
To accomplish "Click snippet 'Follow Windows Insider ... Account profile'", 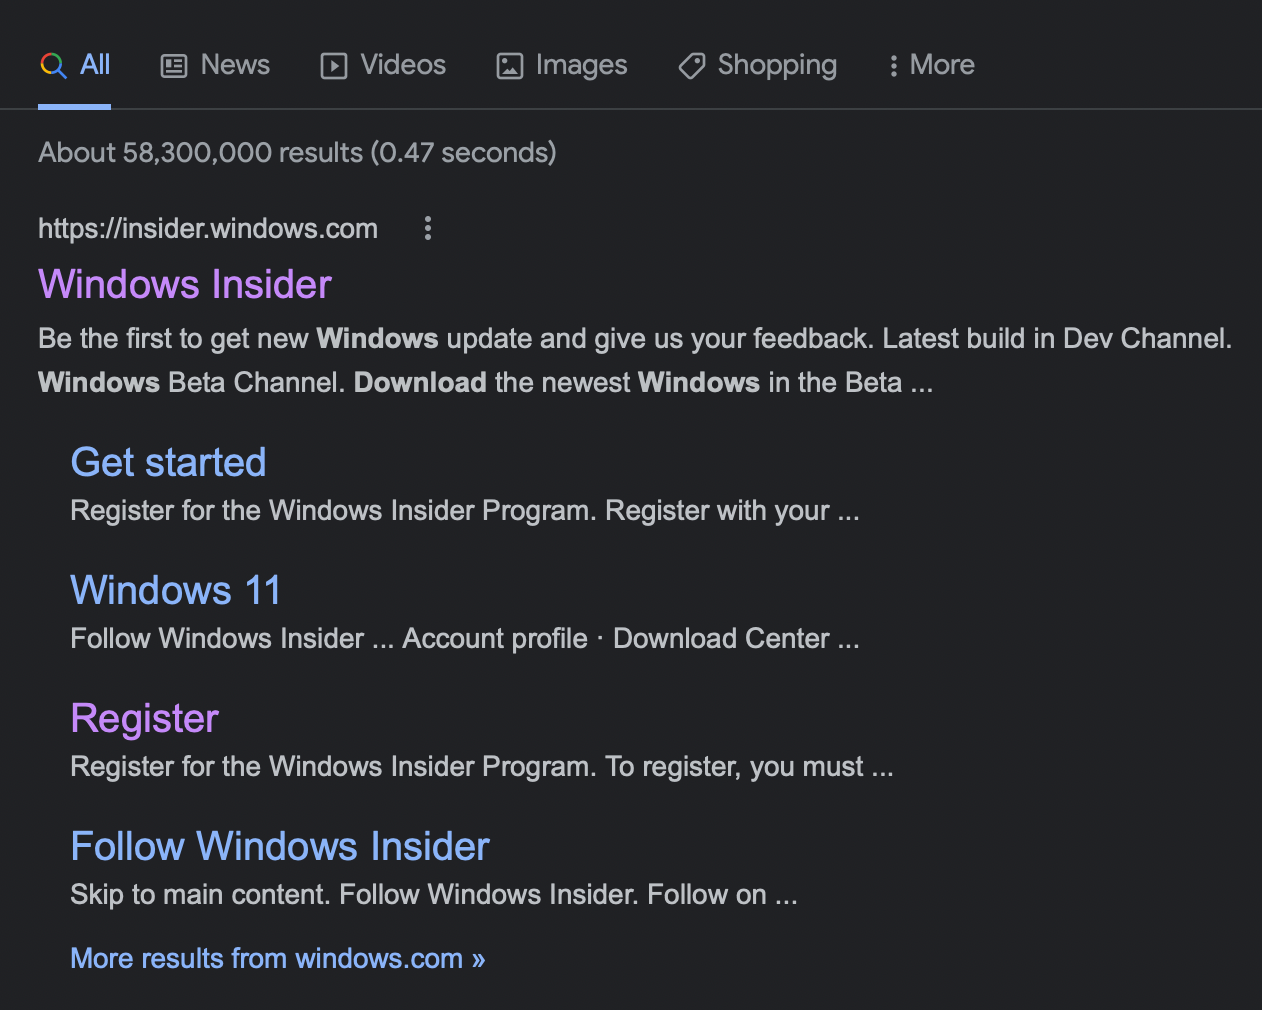I will [x=465, y=639].
